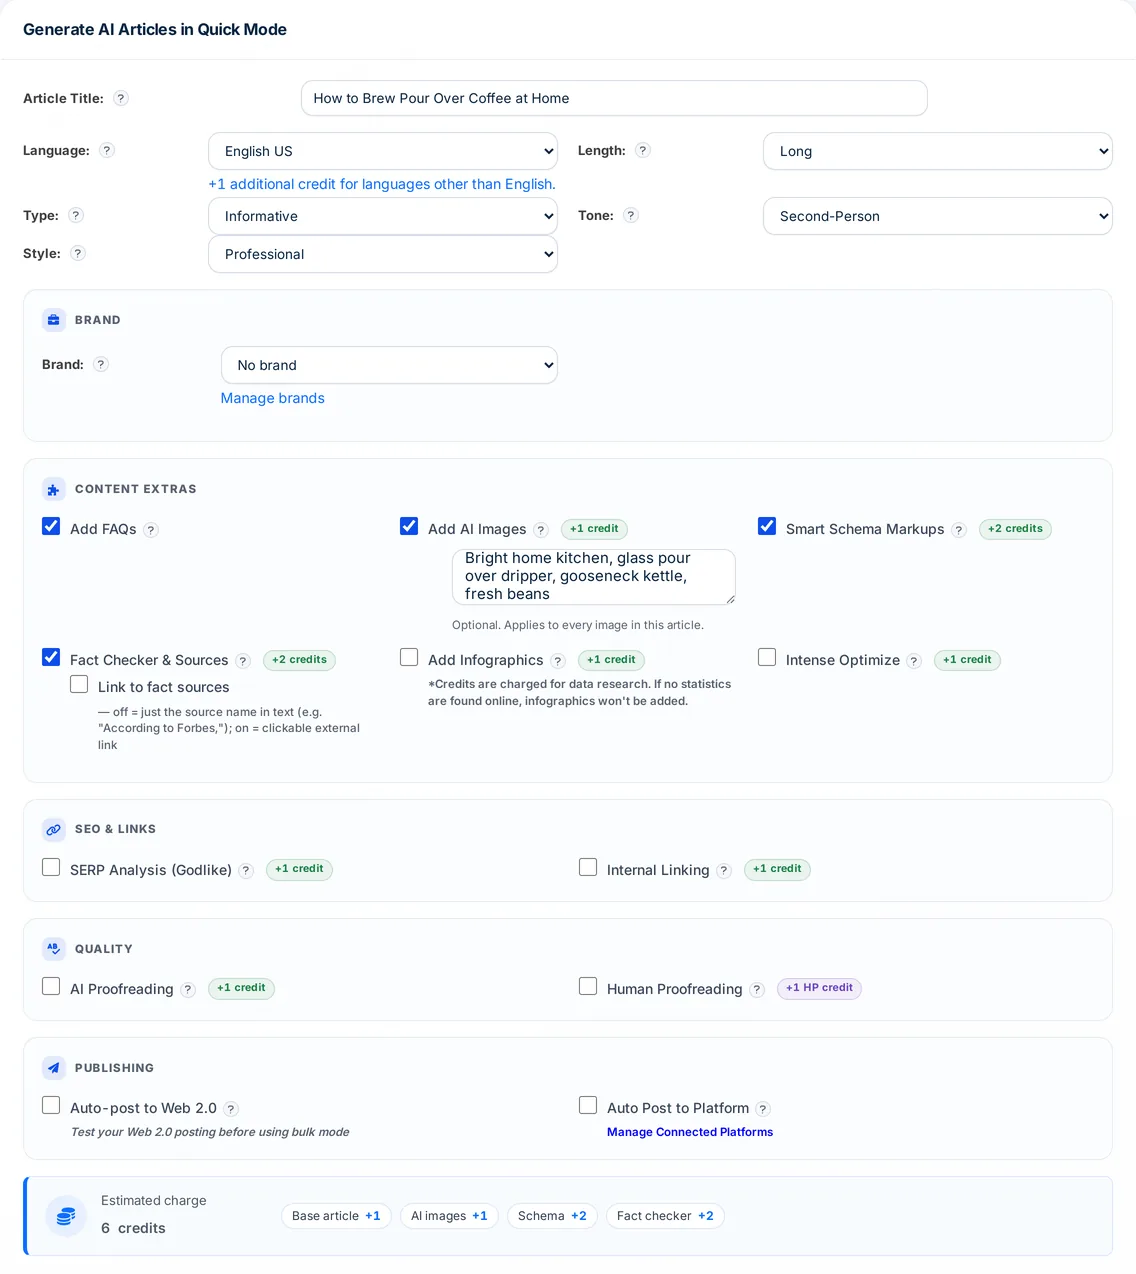Click the help icon beside Language label

pos(107,150)
